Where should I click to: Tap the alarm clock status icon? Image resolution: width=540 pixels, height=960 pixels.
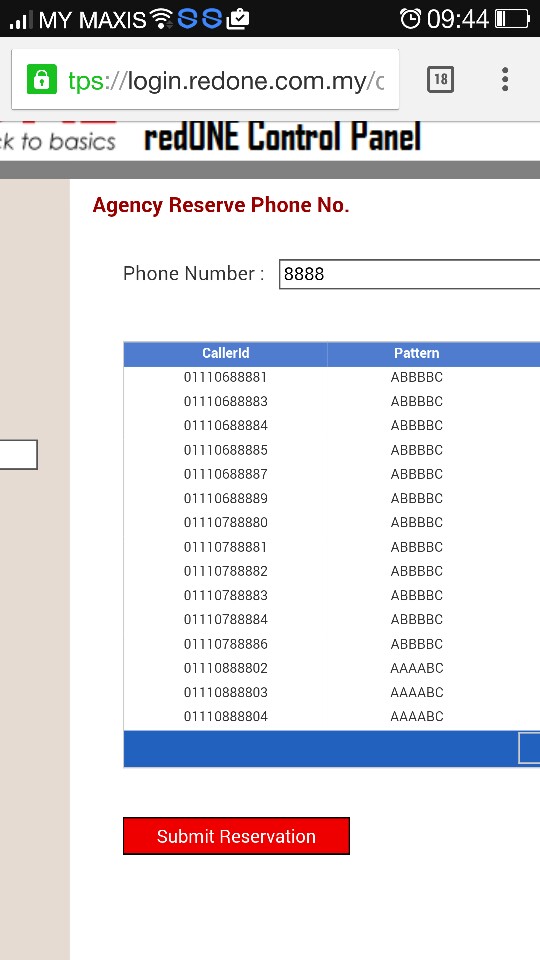tap(410, 19)
